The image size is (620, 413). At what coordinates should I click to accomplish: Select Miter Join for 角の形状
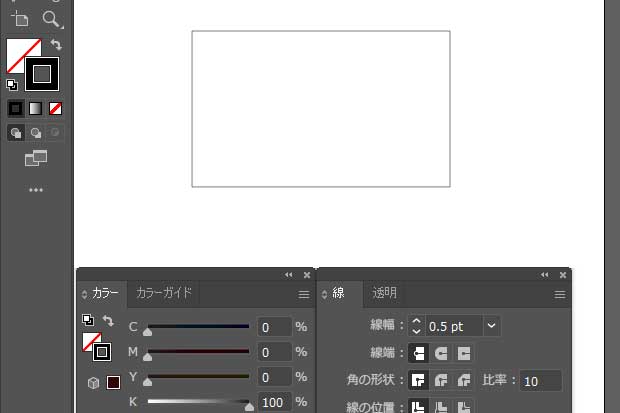coord(418,380)
